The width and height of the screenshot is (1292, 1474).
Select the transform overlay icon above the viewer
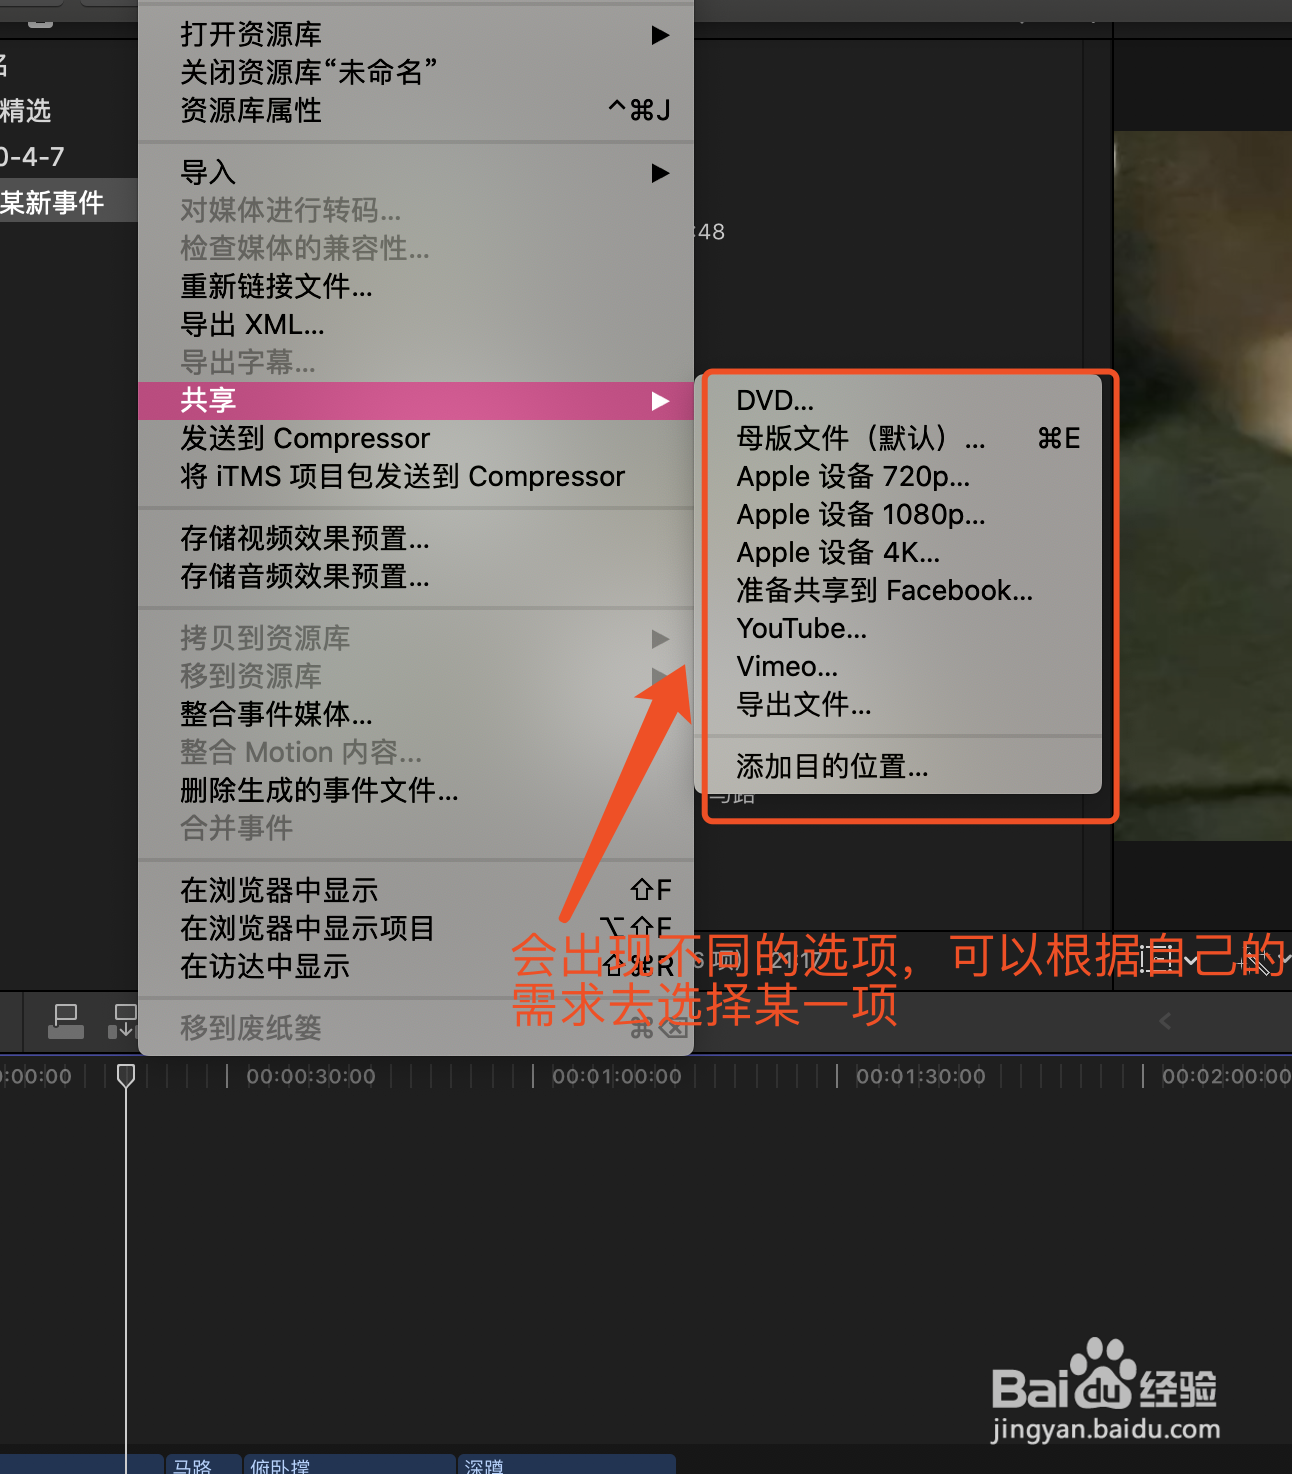1157,959
